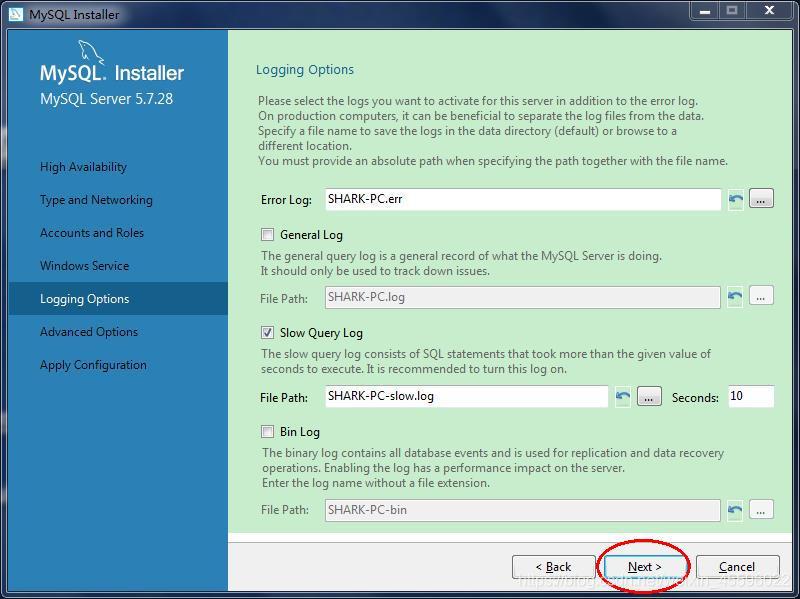This screenshot has height=599, width=800.
Task: Click into the Error Log text field
Action: tap(523, 199)
